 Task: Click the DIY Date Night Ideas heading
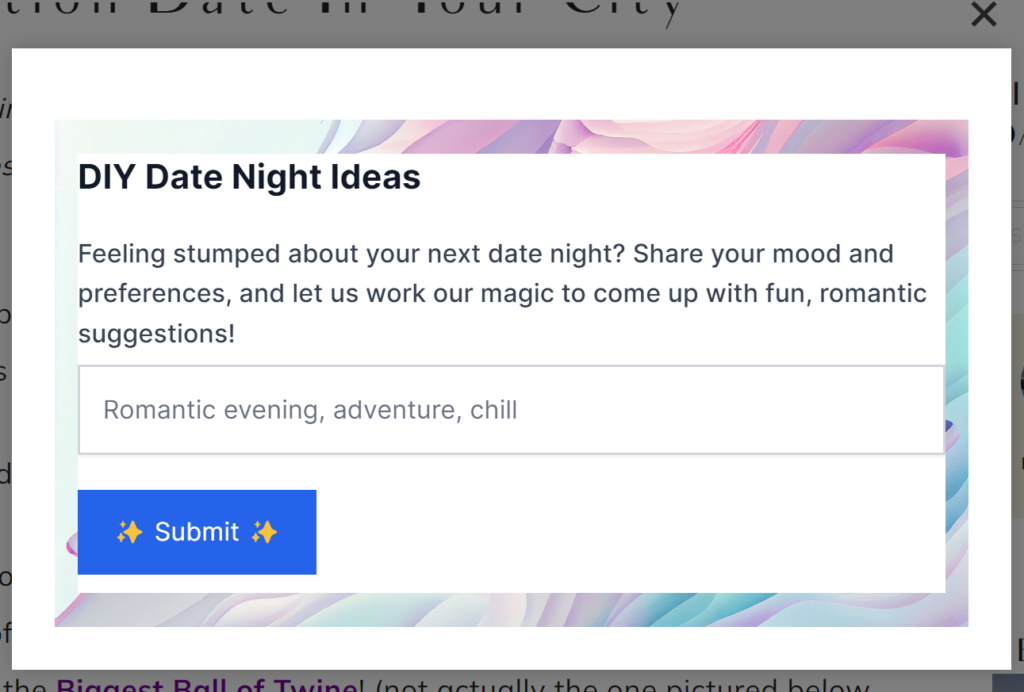tap(249, 177)
